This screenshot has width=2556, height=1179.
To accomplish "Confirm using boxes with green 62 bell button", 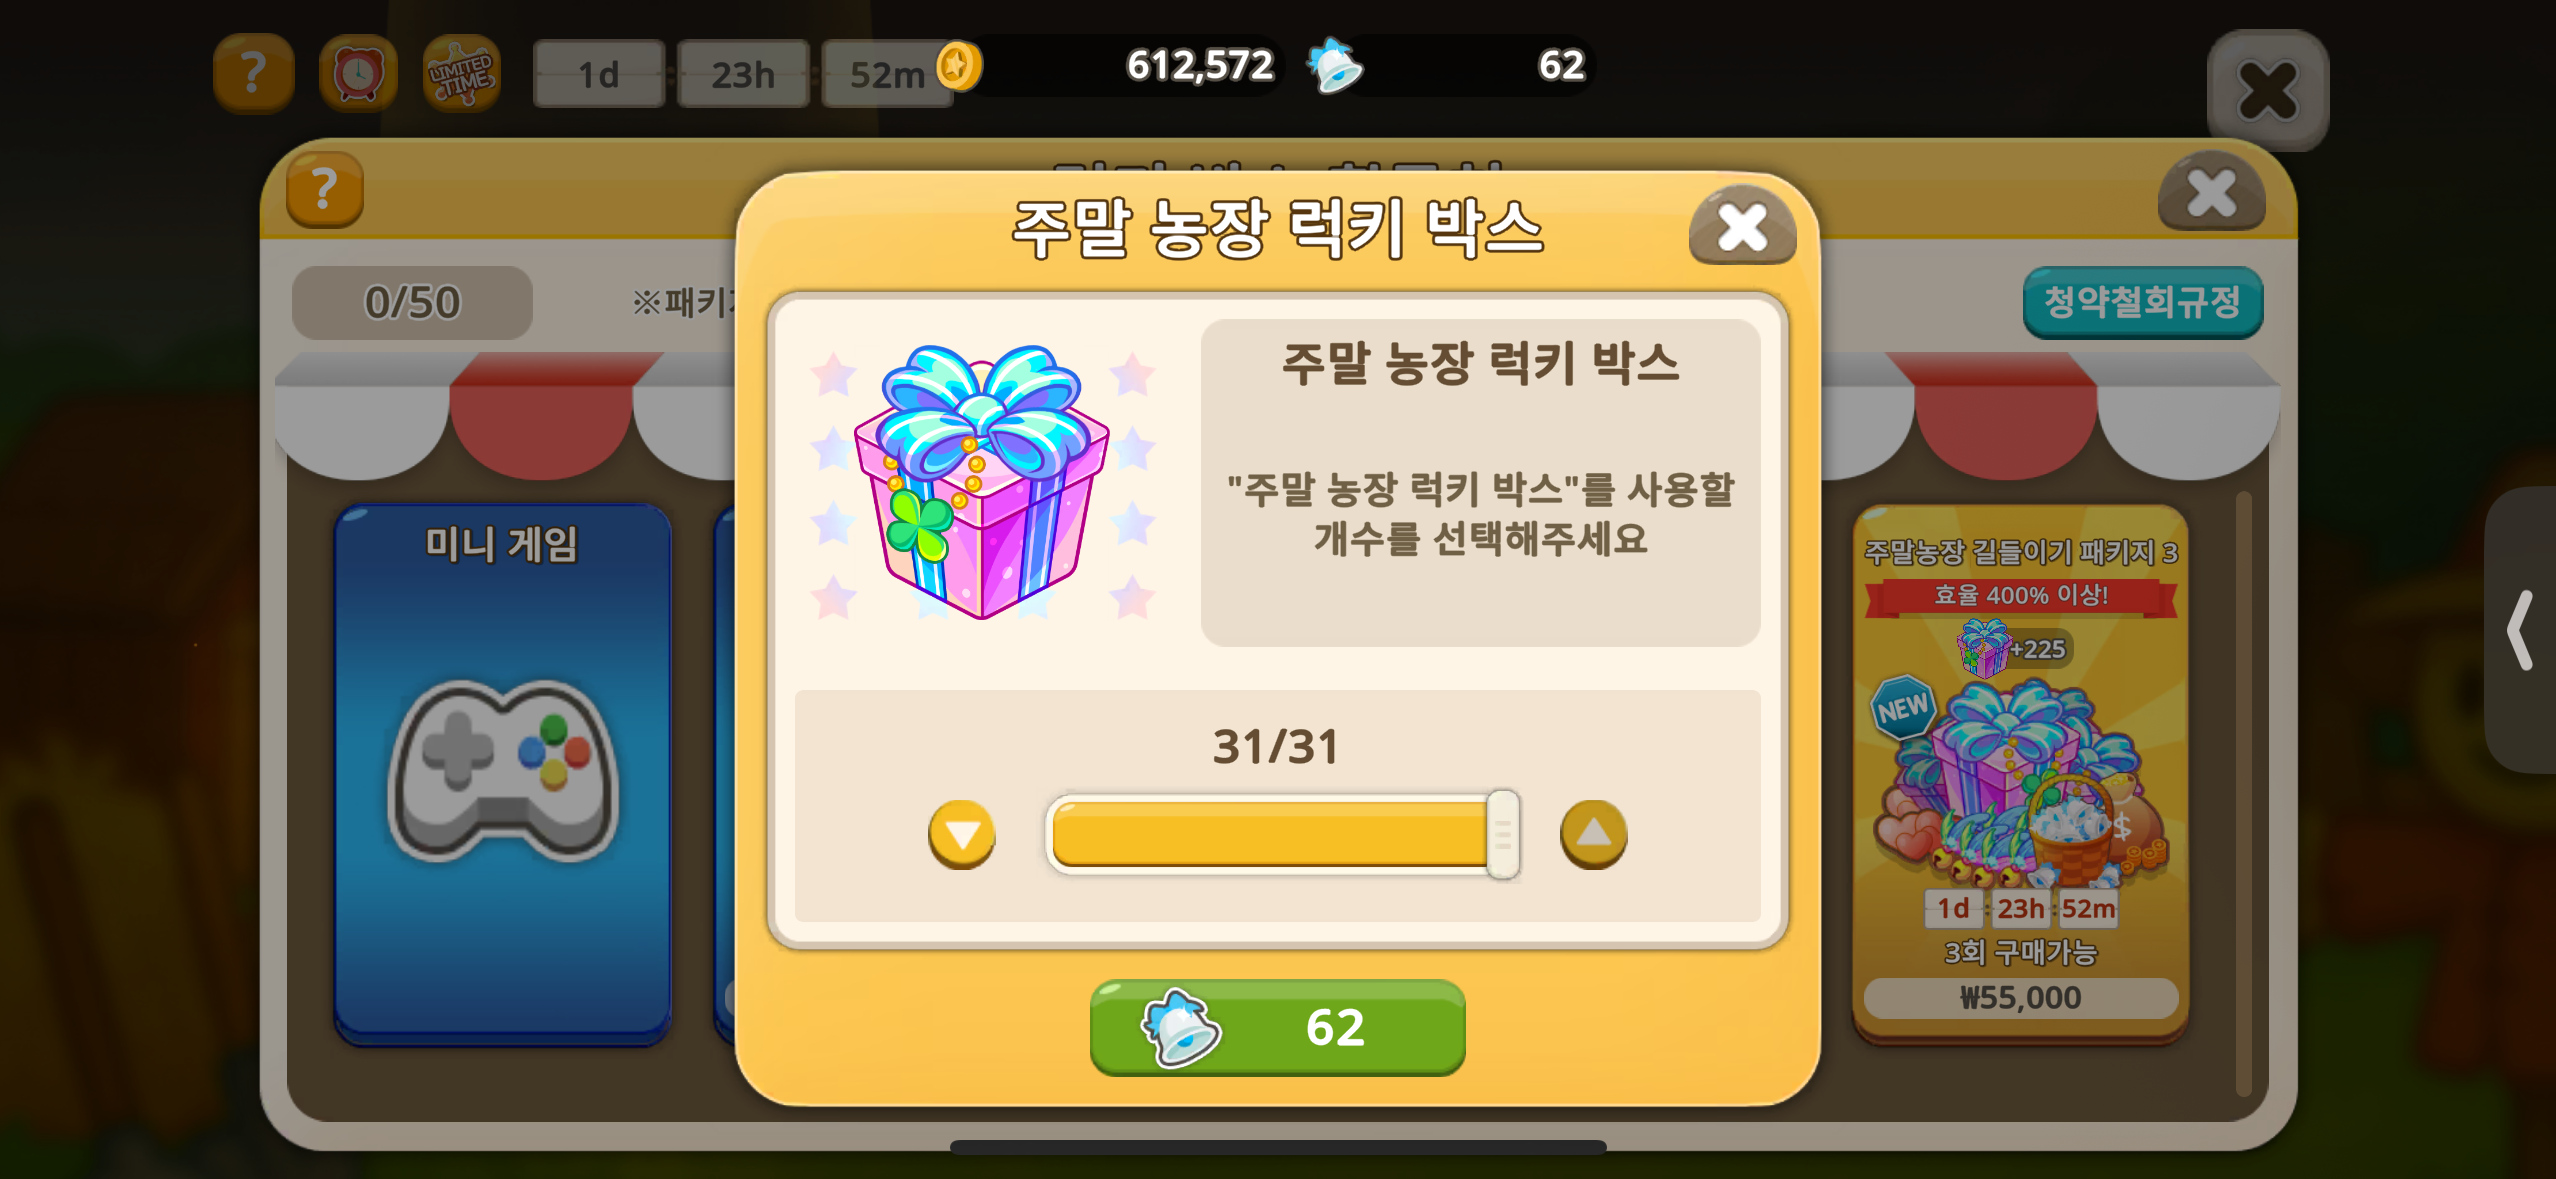I will coord(1277,1027).
